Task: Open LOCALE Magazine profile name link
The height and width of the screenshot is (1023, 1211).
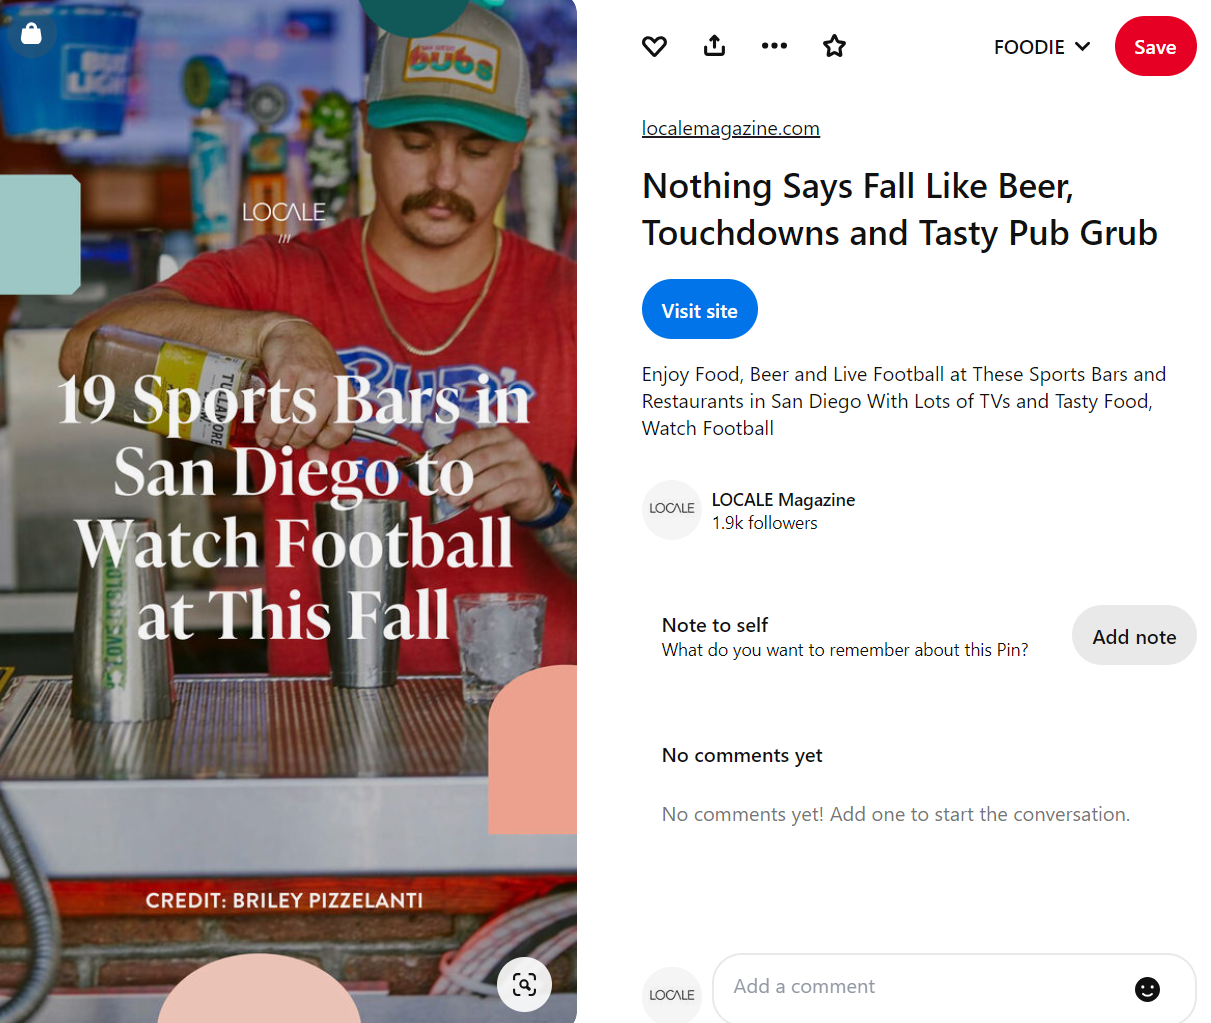Action: coord(783,499)
